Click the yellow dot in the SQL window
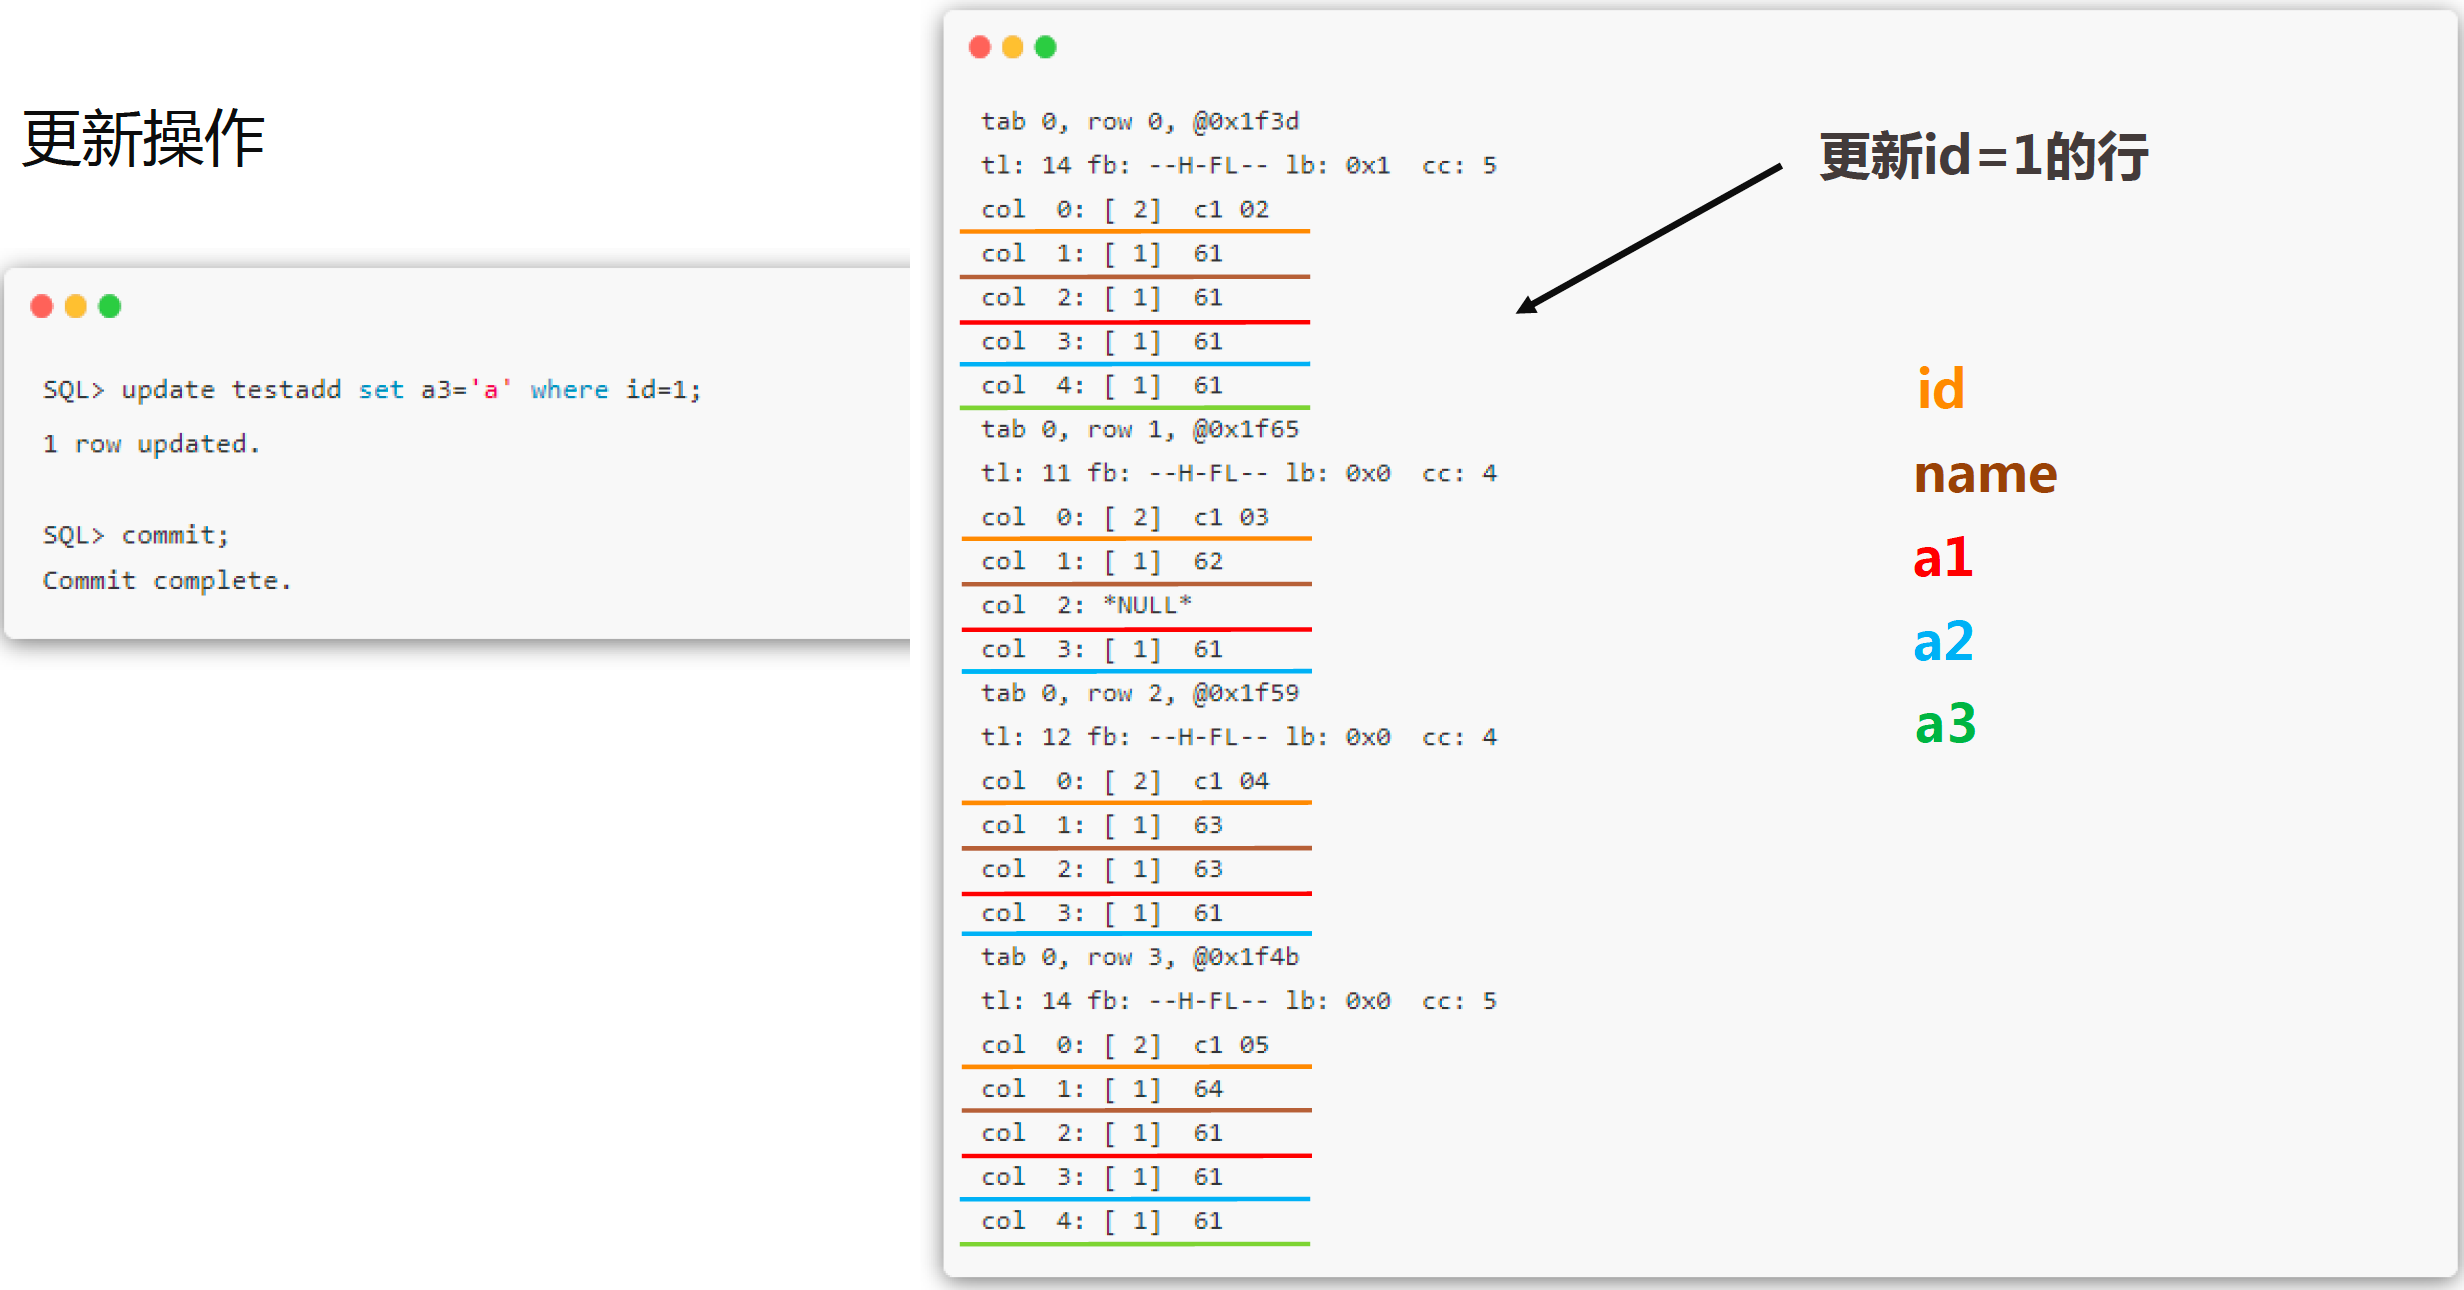Screen dimensions: 2464x1290 point(76,306)
